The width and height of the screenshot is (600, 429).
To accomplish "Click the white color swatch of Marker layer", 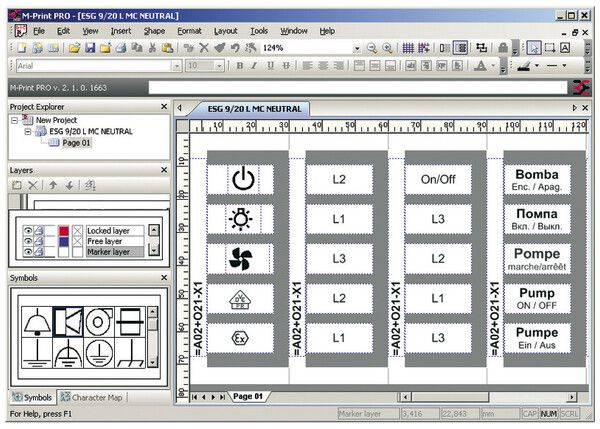I will pos(64,251).
